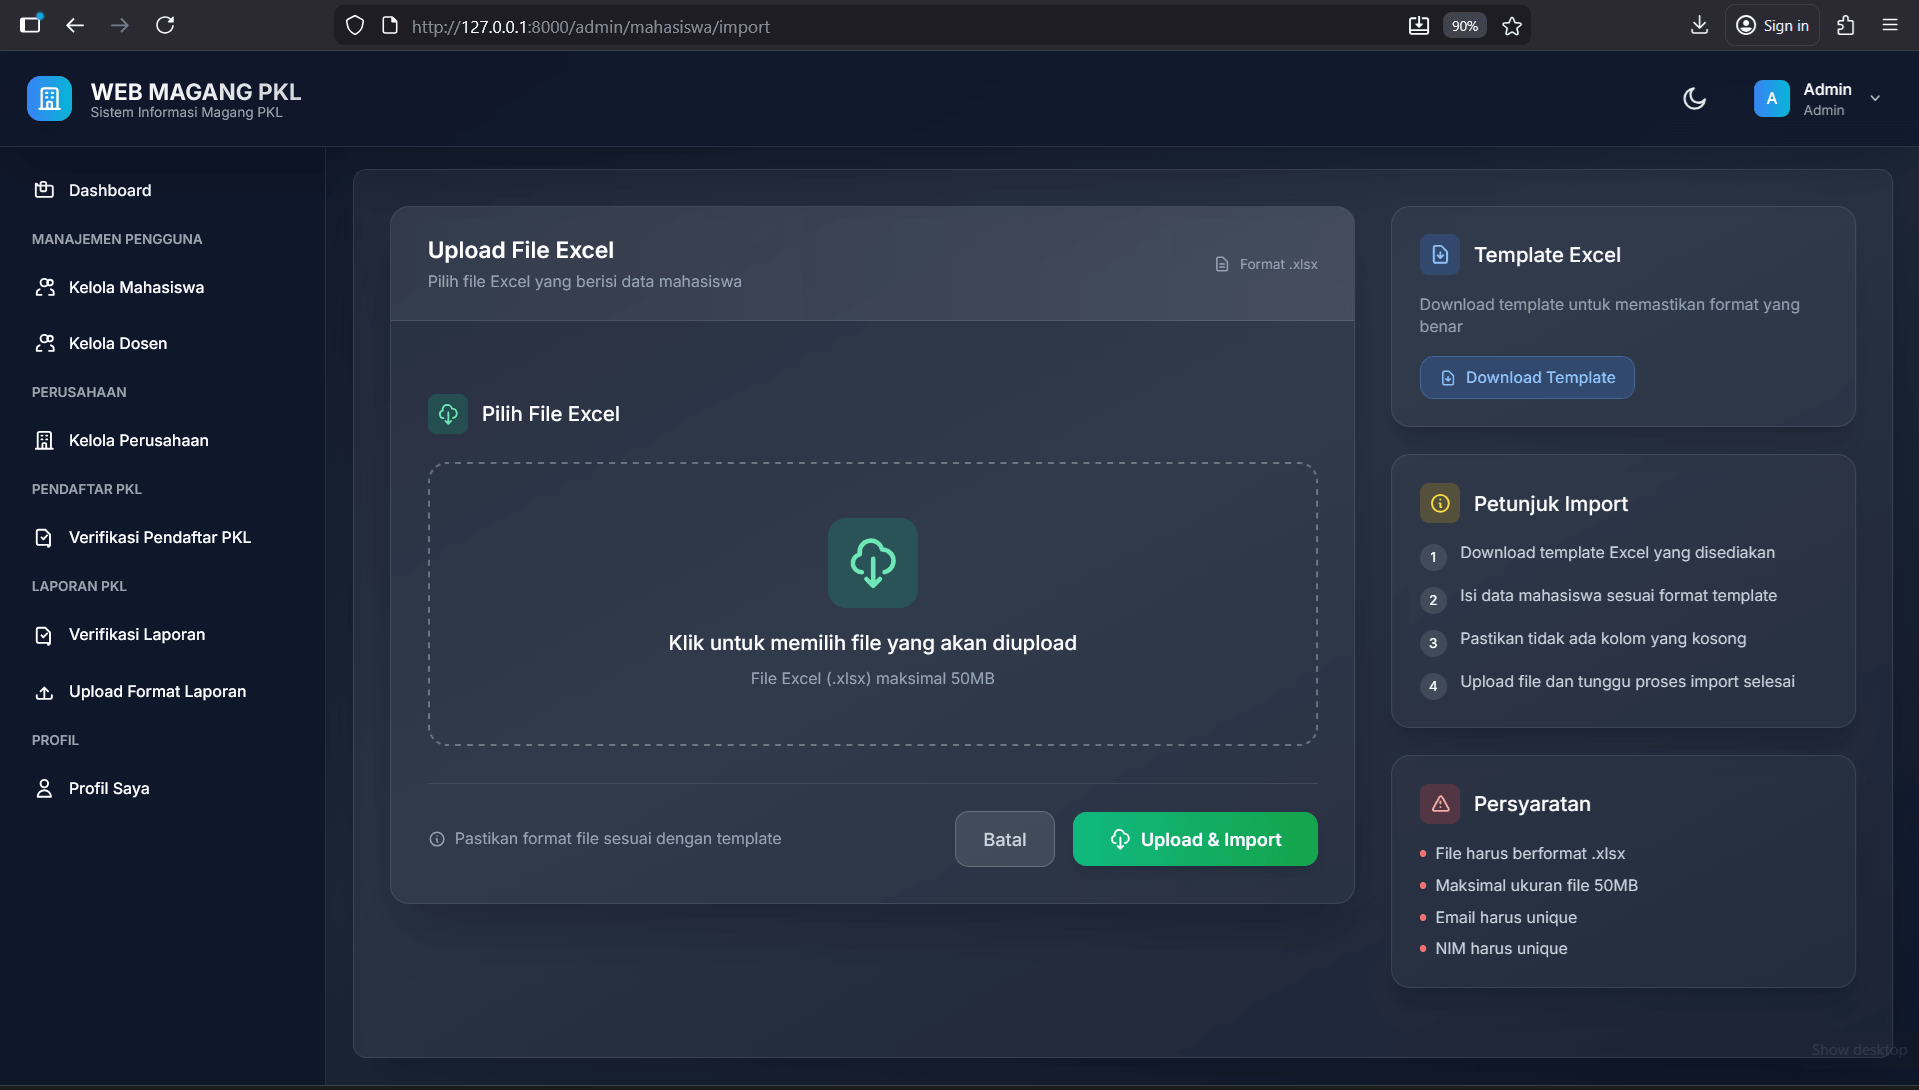
Task: Click the Petunjuk Import info icon
Action: click(1440, 503)
